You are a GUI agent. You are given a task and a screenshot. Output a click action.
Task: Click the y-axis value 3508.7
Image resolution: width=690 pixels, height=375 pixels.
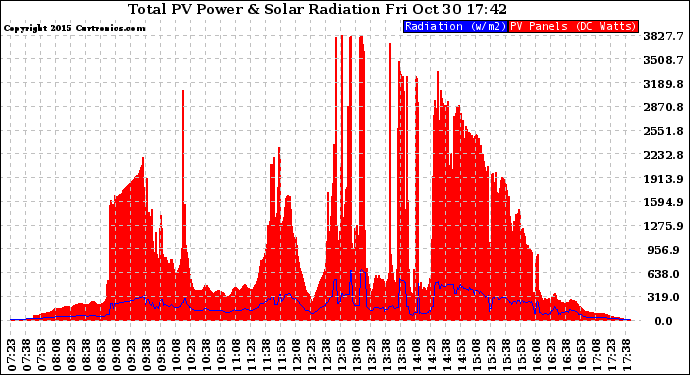[x=664, y=60]
